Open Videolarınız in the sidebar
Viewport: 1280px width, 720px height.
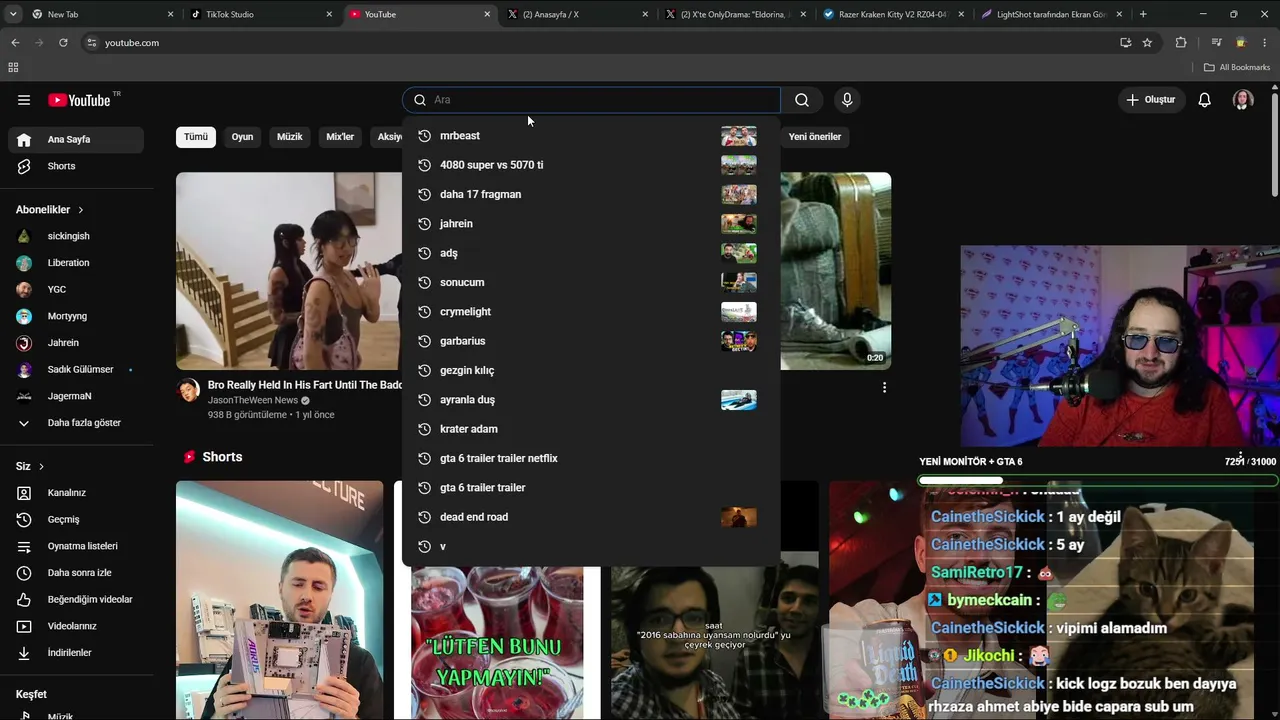coord(76,626)
